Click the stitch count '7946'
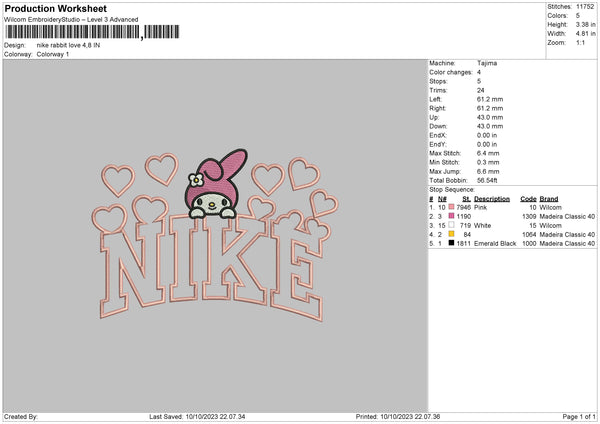 click(x=463, y=207)
